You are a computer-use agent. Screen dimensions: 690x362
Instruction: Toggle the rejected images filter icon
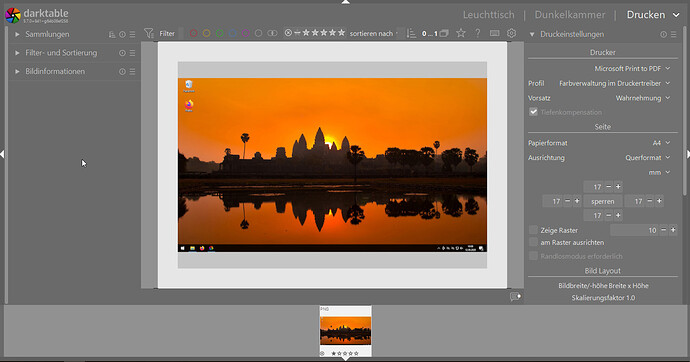288,33
